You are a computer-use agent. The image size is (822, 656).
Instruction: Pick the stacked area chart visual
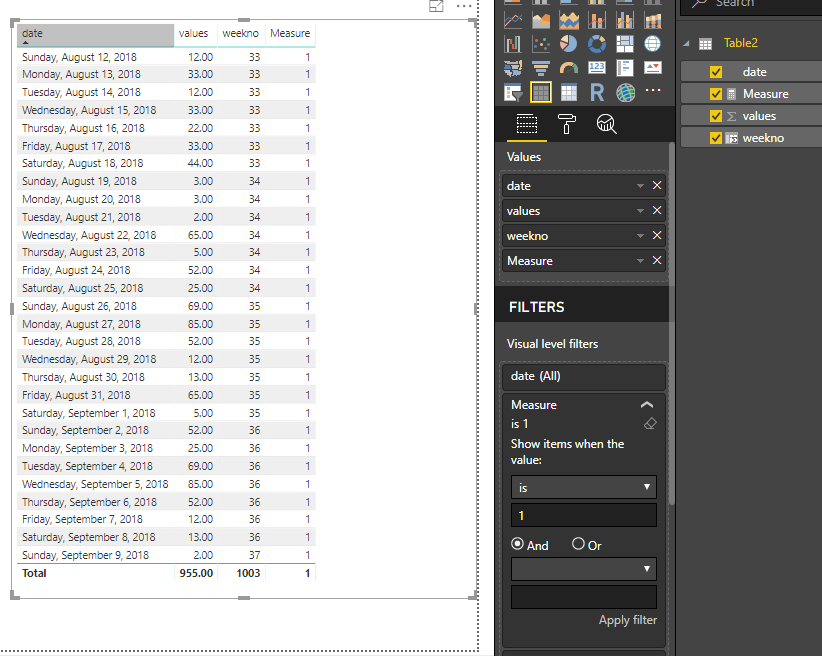click(x=569, y=21)
